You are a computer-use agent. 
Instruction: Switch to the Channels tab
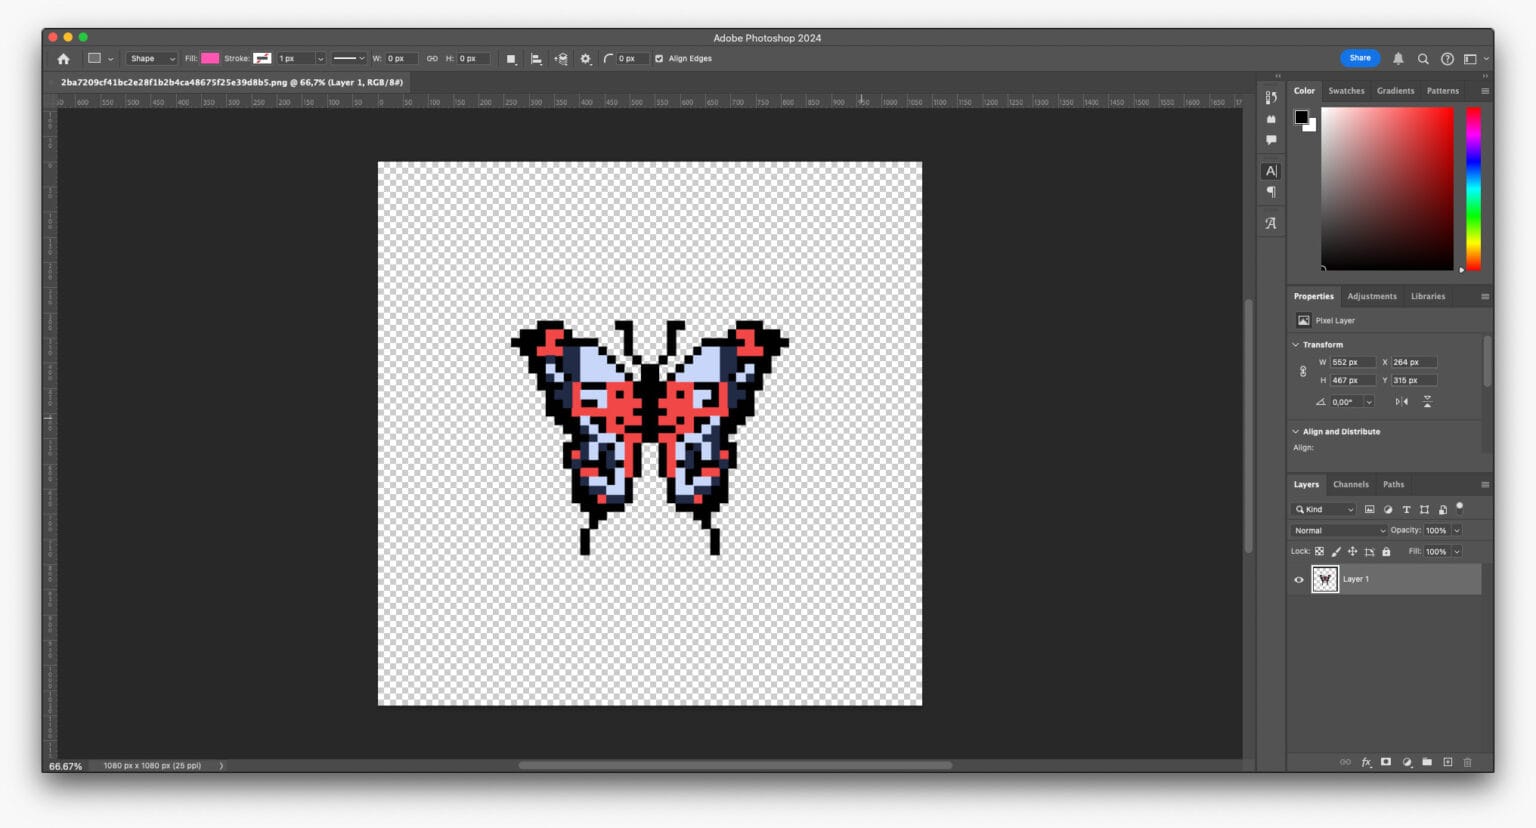1351,484
